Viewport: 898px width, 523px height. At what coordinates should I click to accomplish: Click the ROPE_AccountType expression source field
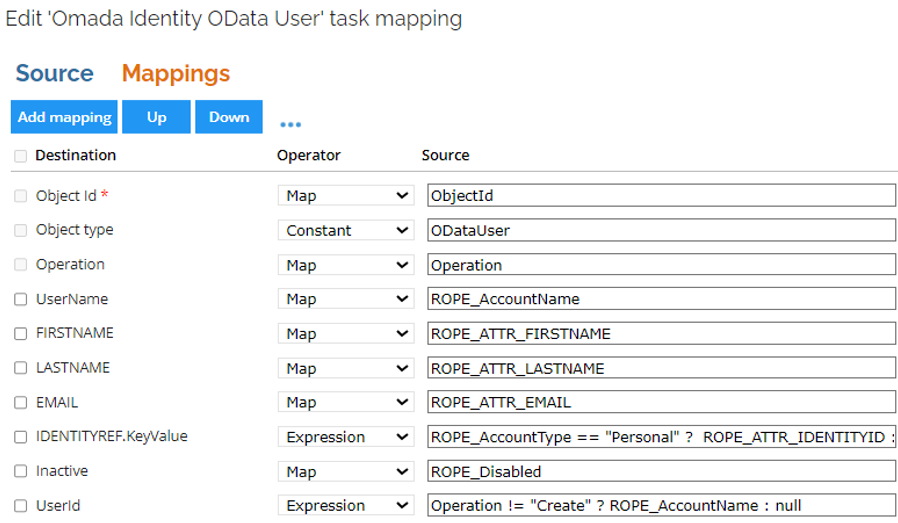point(661,437)
